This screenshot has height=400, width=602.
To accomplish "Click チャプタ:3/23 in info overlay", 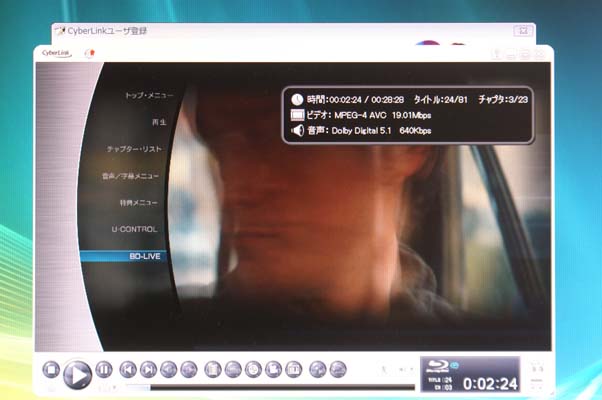I will 503,99.
